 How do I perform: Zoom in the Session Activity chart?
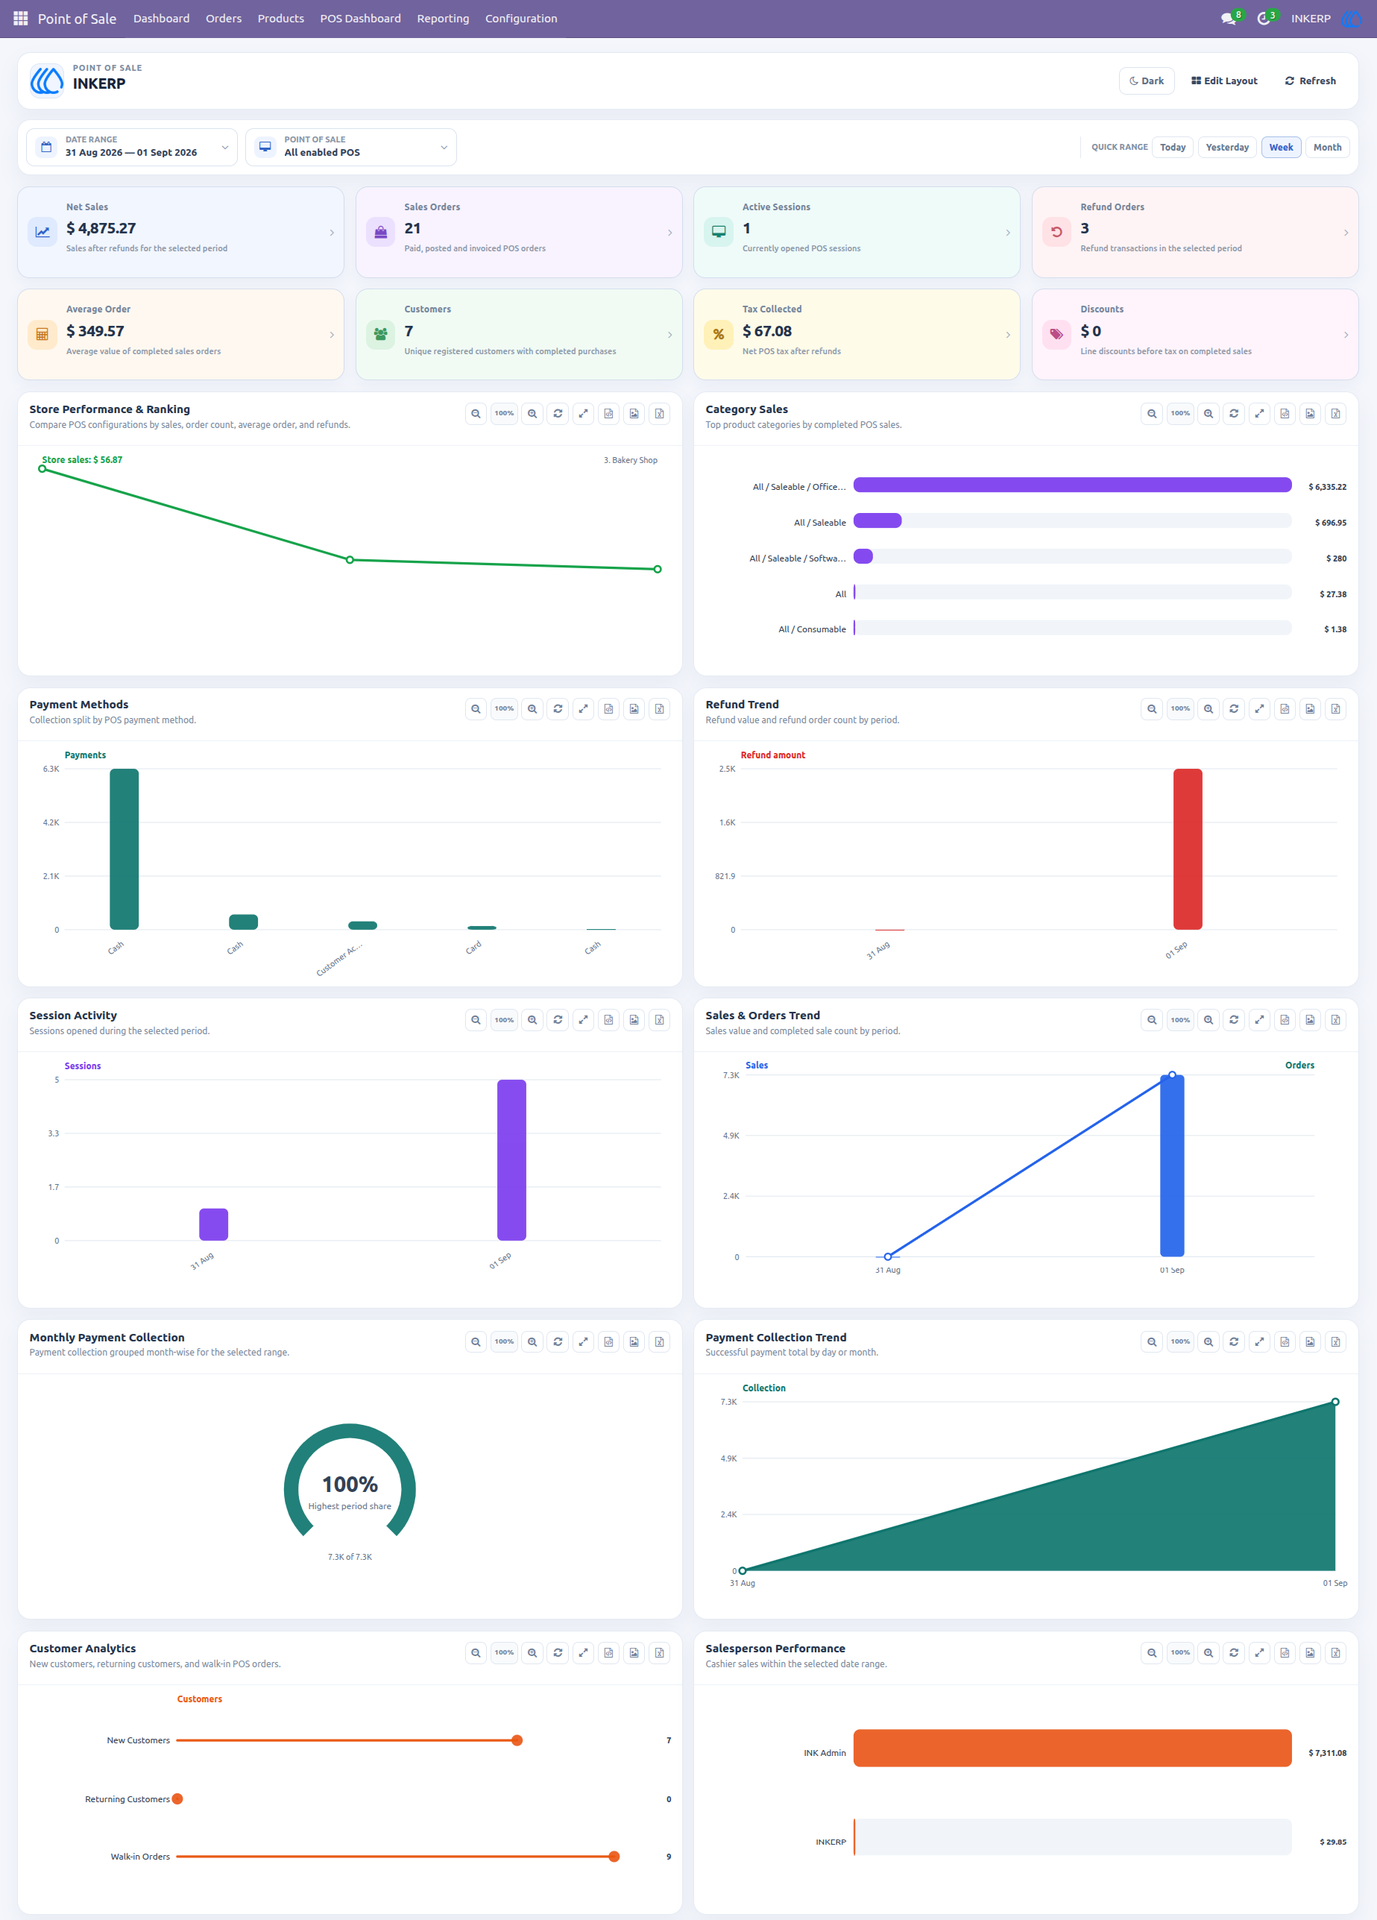[533, 1020]
